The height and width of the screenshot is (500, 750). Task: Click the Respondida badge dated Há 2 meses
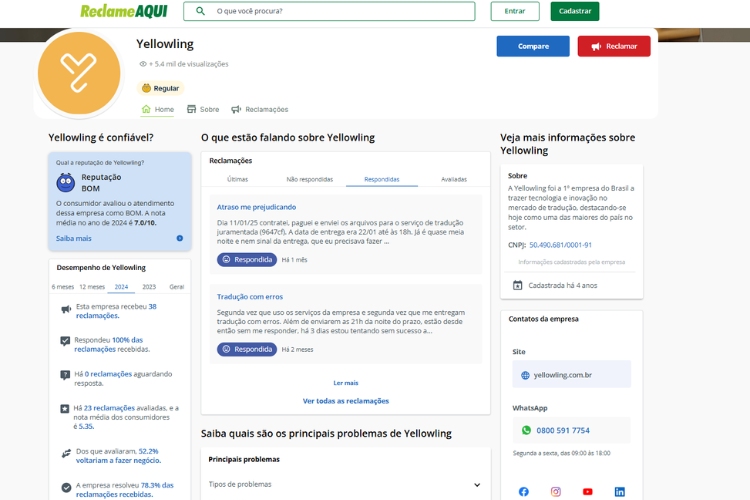pyautogui.click(x=247, y=349)
